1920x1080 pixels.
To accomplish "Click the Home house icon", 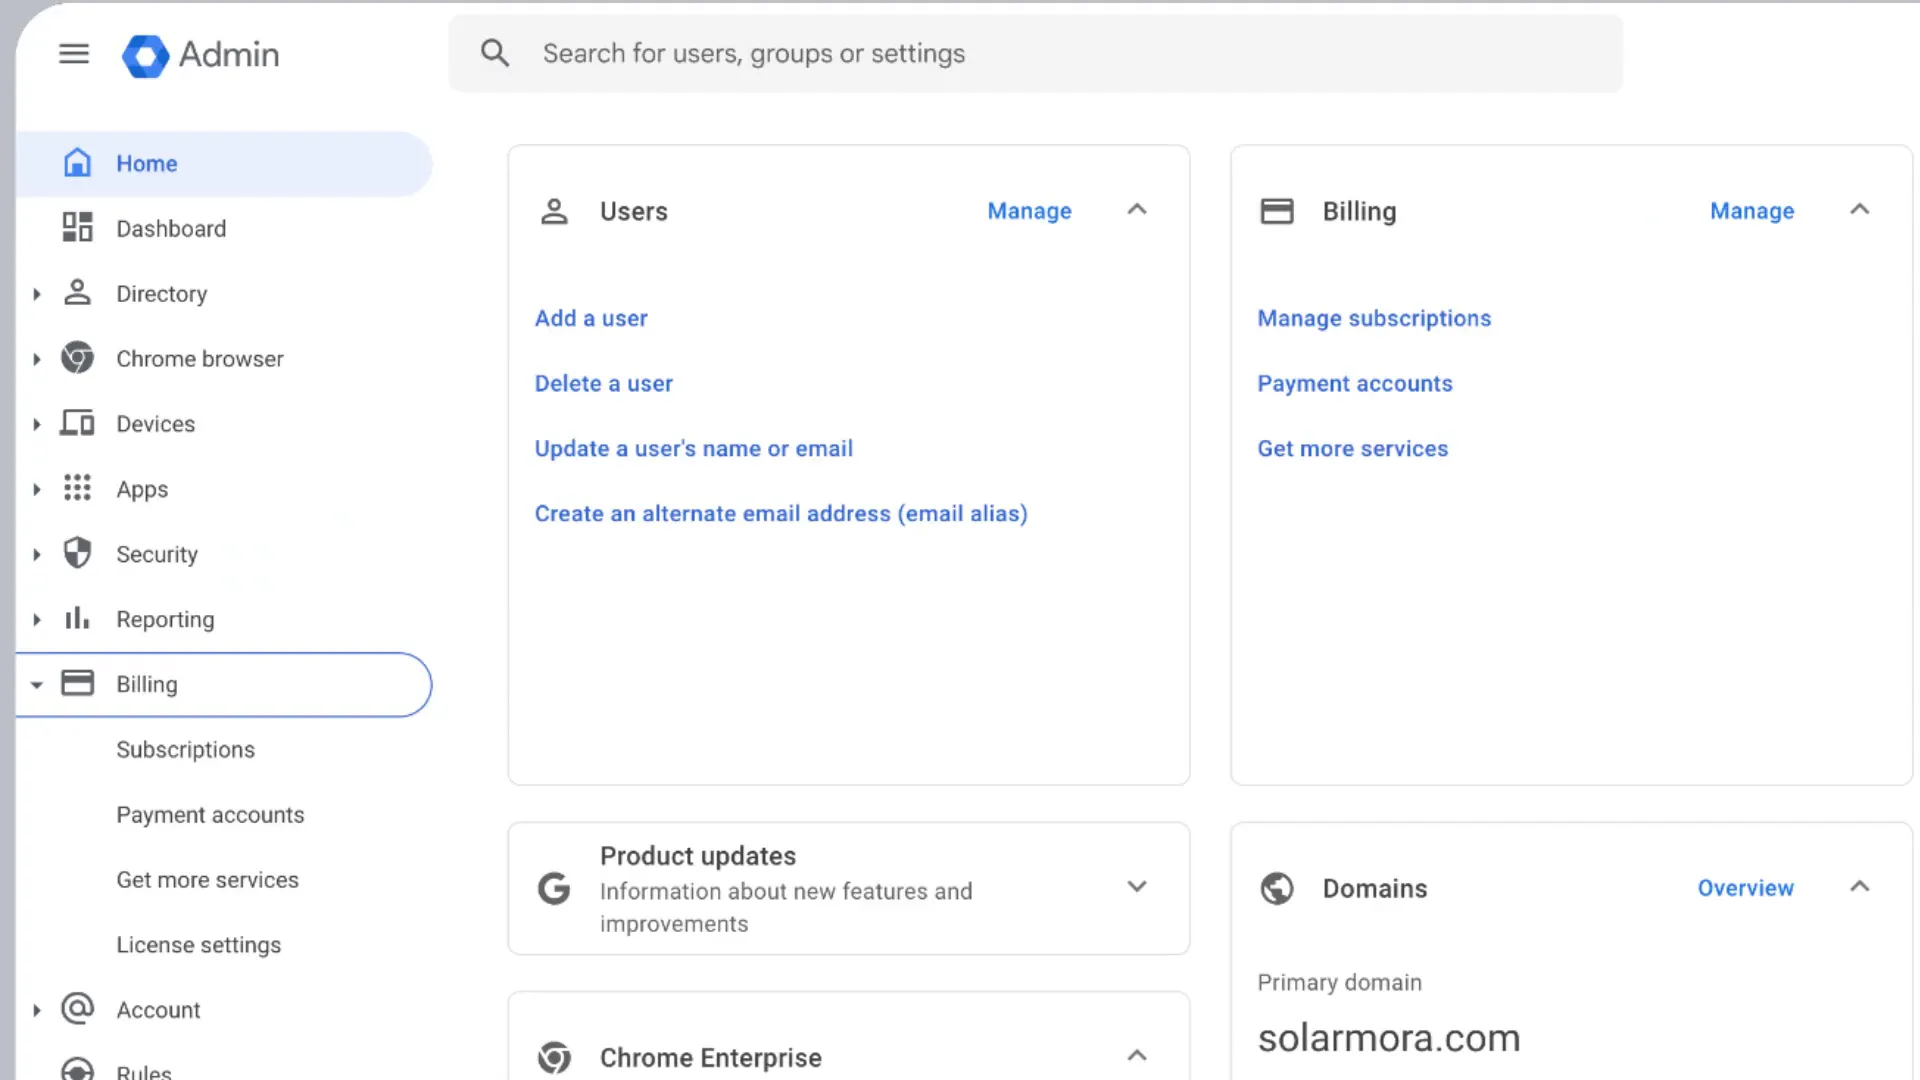I will (x=77, y=163).
